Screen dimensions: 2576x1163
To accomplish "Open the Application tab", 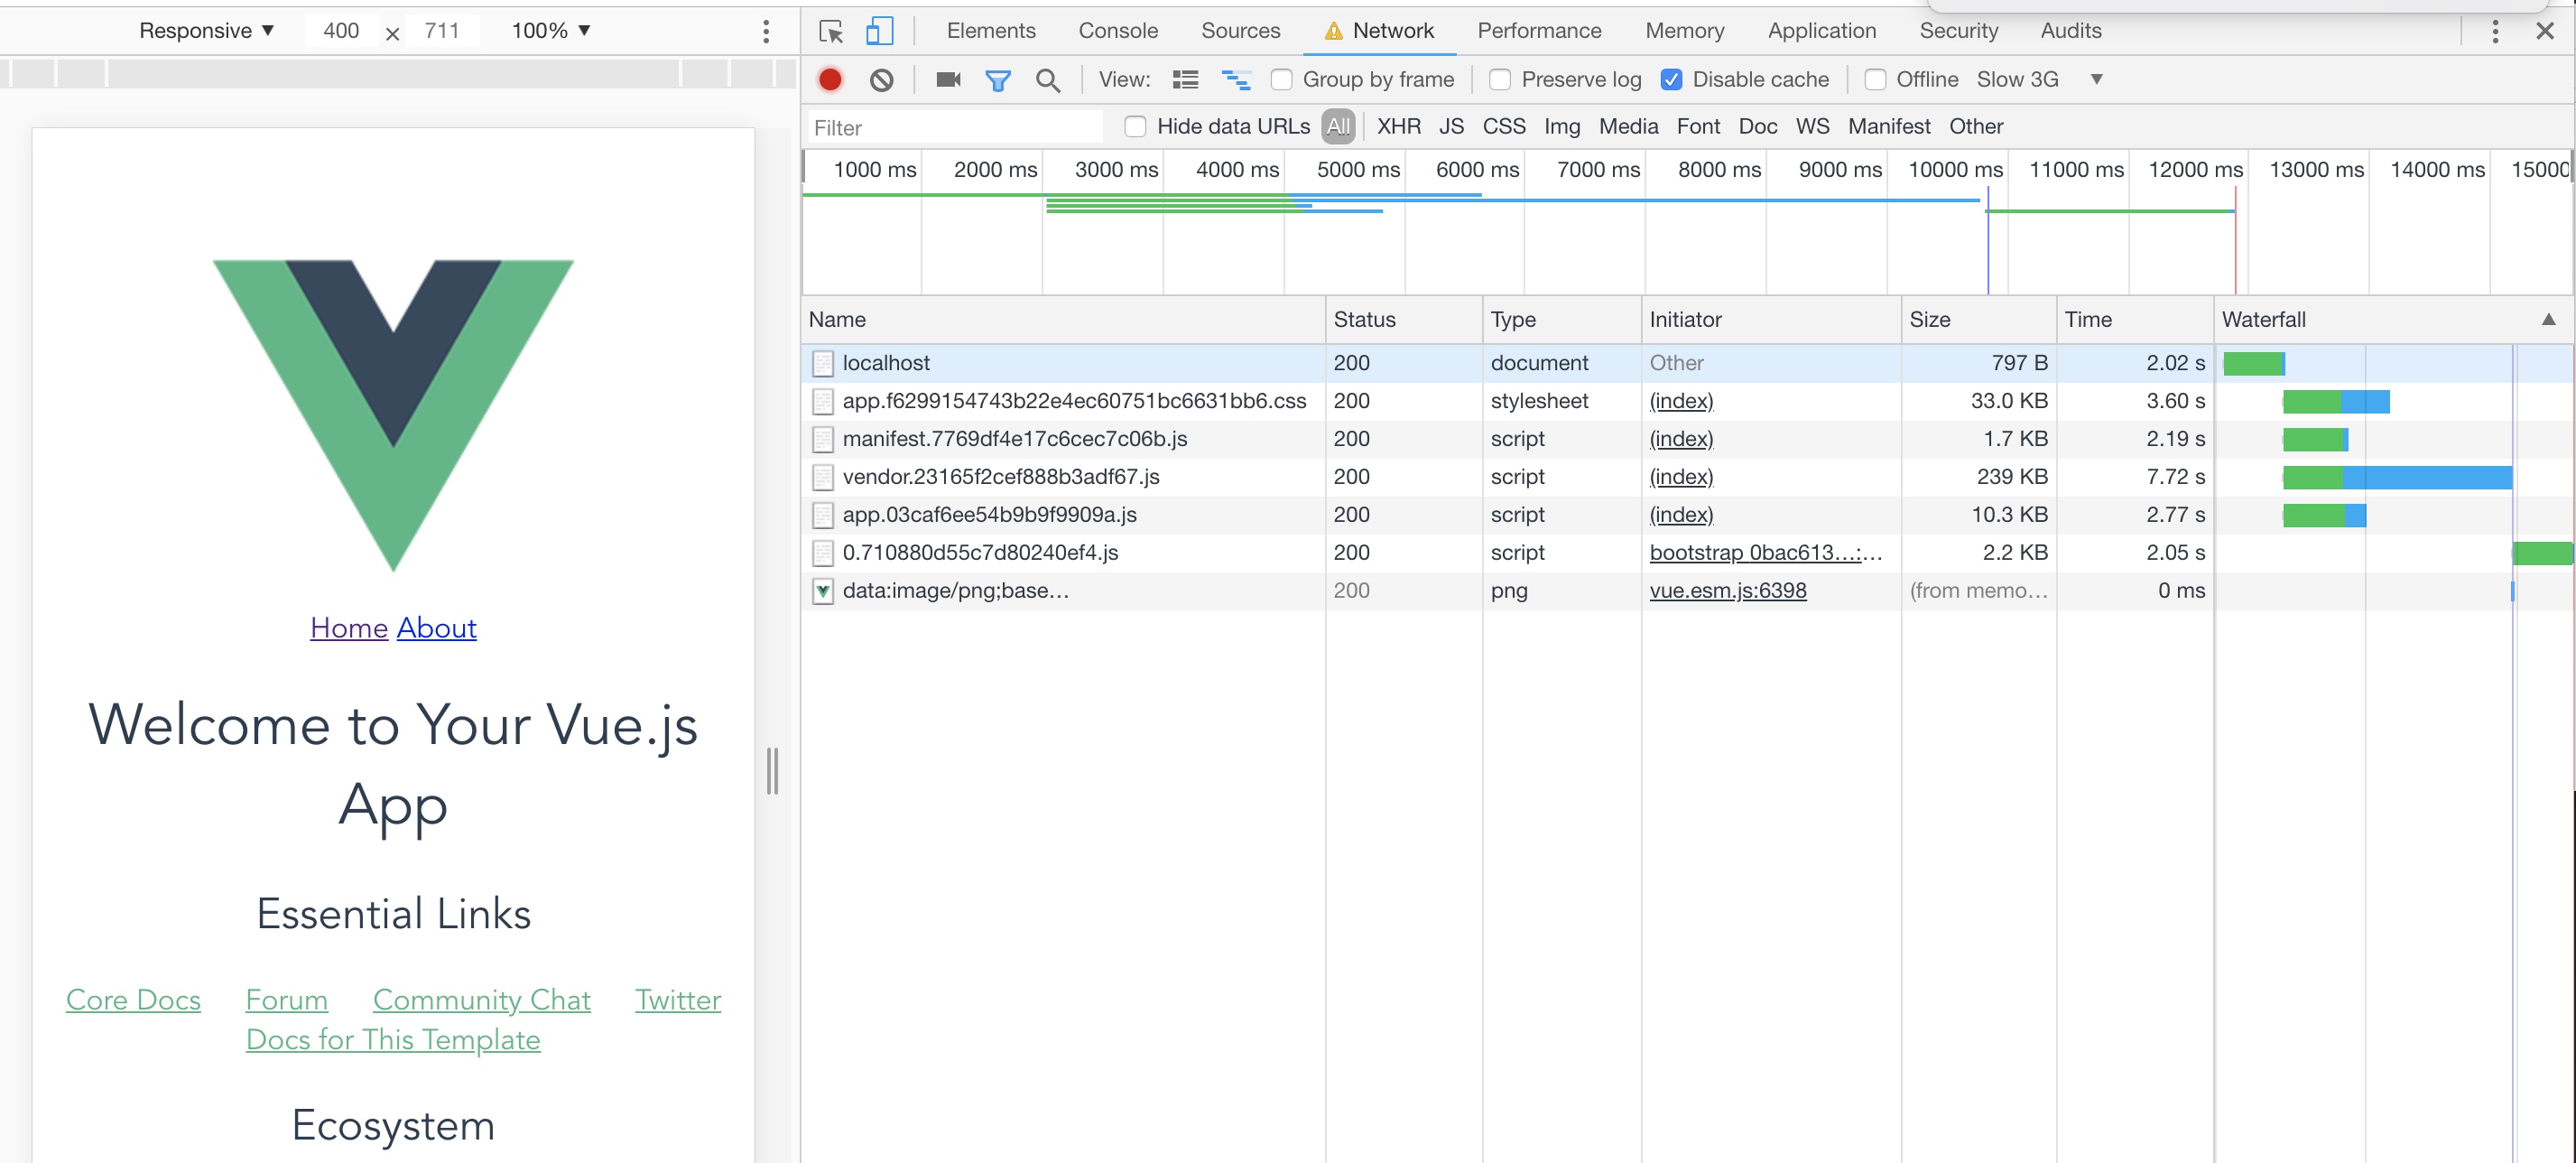I will pyautogui.click(x=1821, y=31).
